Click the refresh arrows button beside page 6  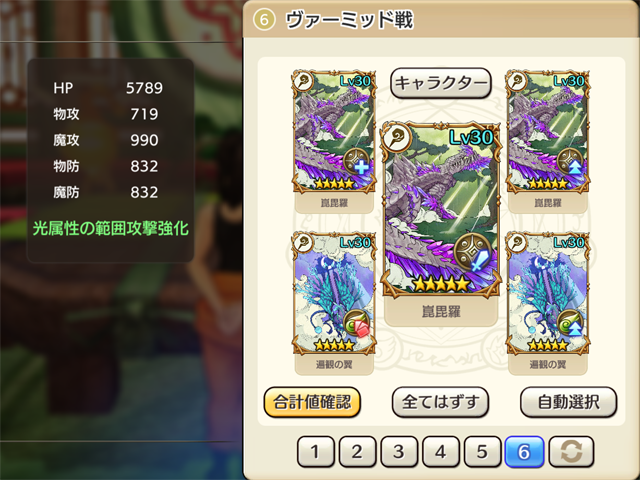click(x=571, y=451)
